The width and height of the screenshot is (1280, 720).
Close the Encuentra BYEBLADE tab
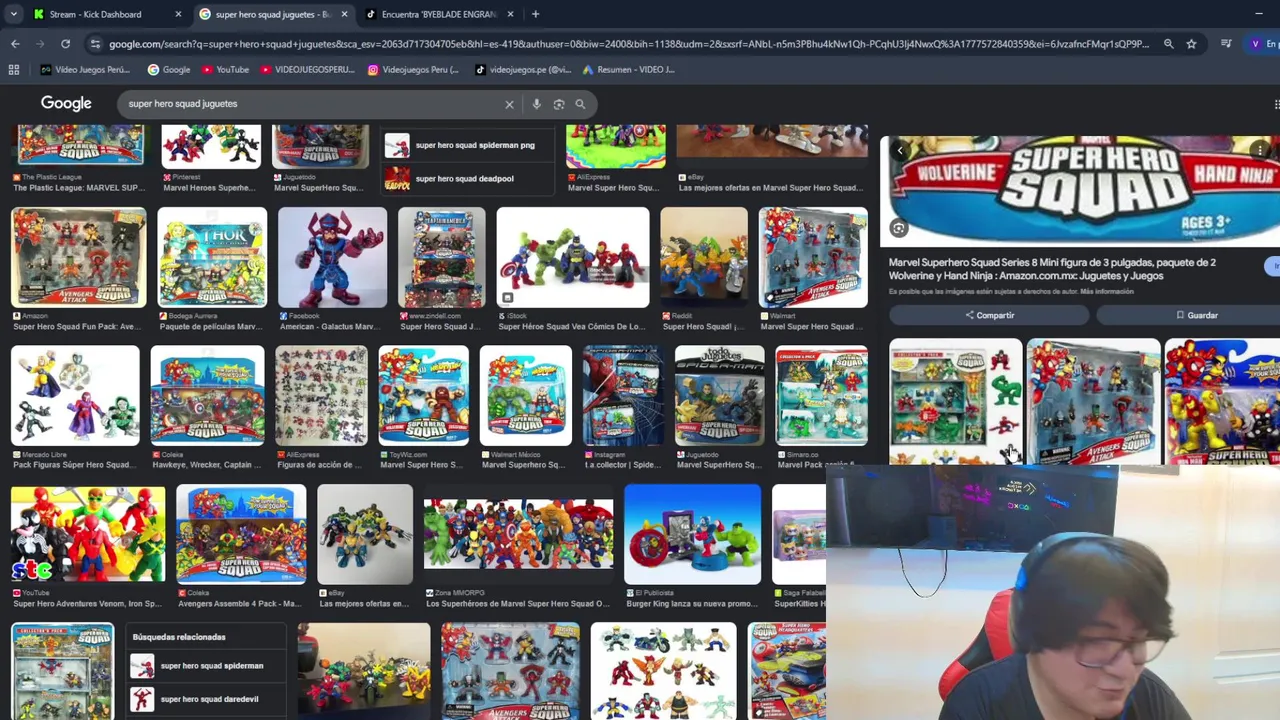point(510,14)
